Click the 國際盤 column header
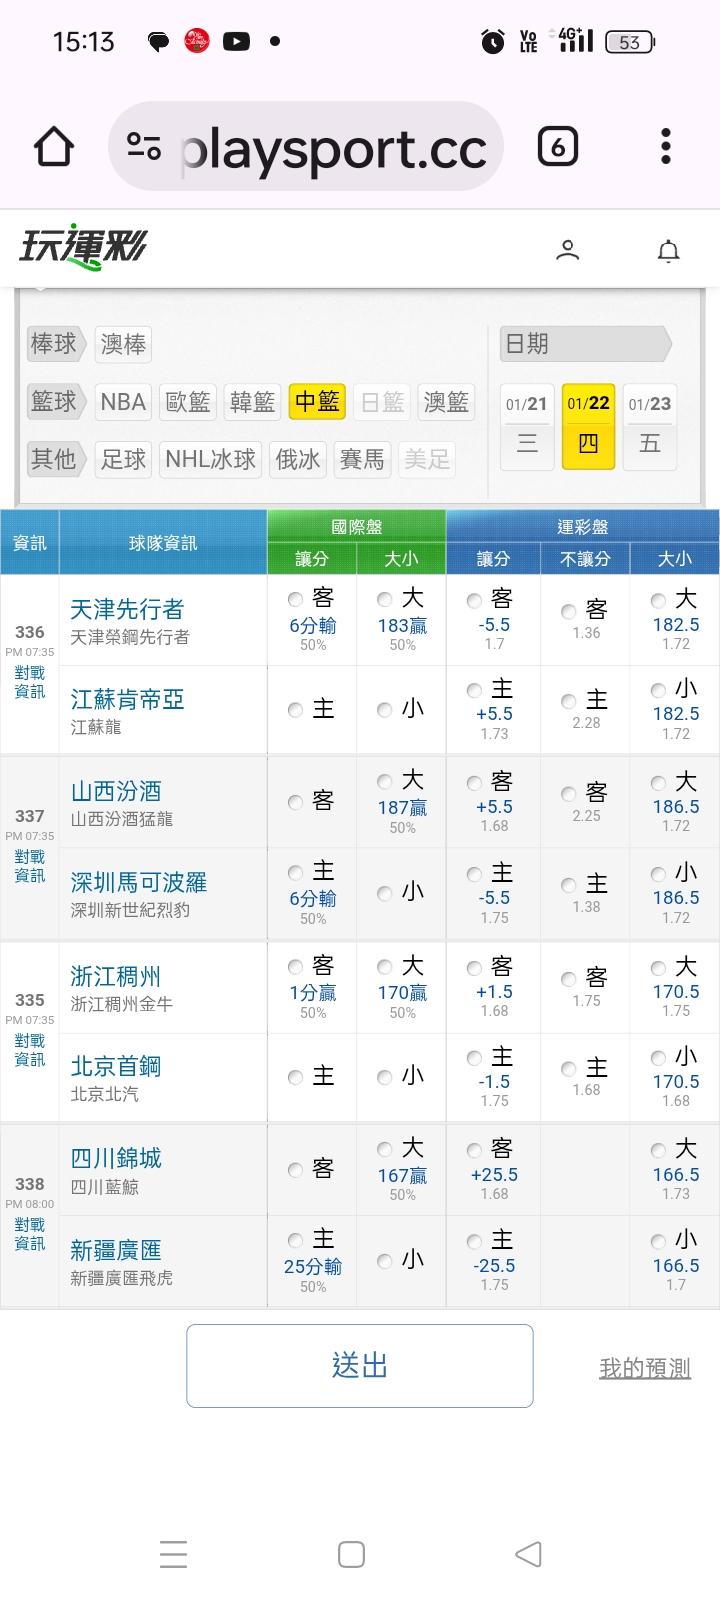 357,526
